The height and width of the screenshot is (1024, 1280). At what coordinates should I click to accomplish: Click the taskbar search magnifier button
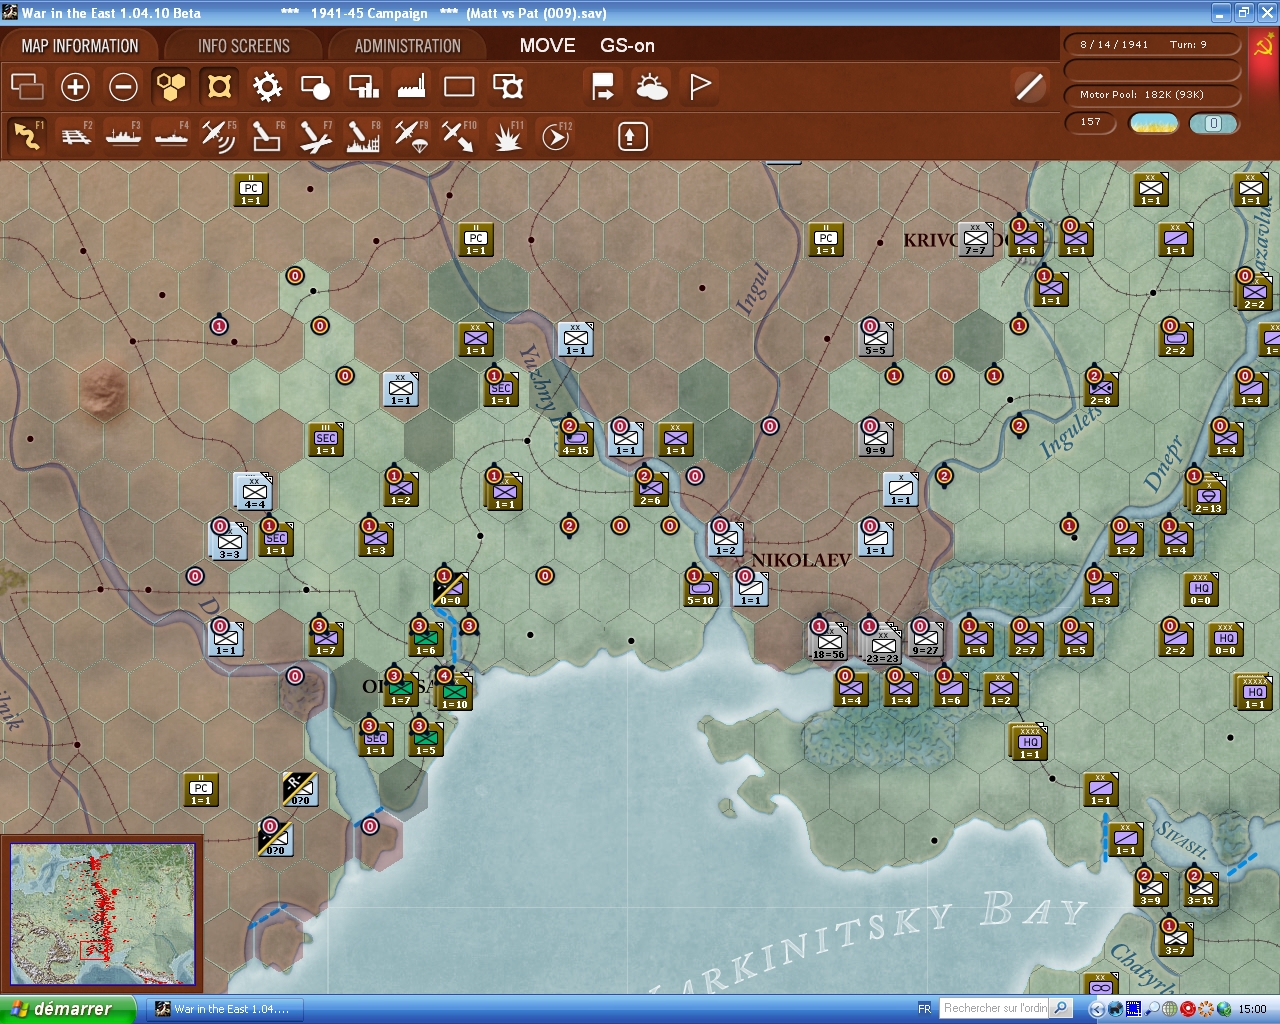point(1062,1008)
